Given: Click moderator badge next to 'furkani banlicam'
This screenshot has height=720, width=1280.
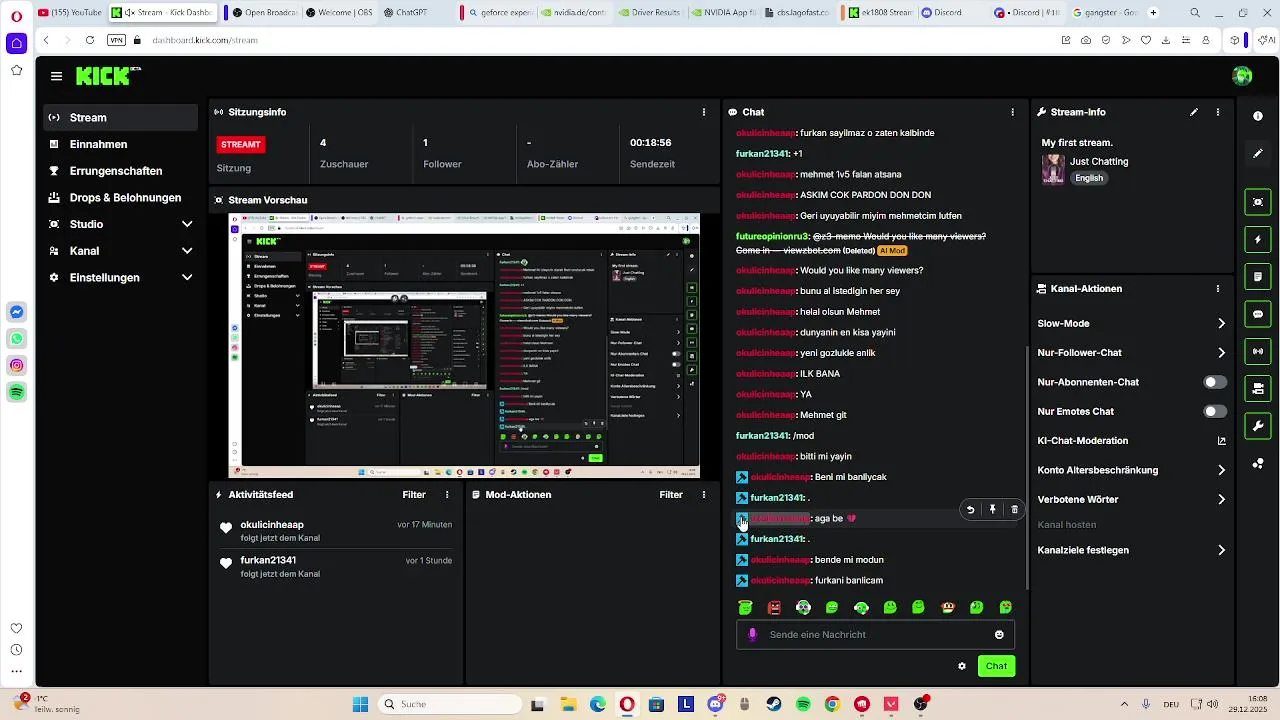Looking at the screenshot, I should pos(742,580).
